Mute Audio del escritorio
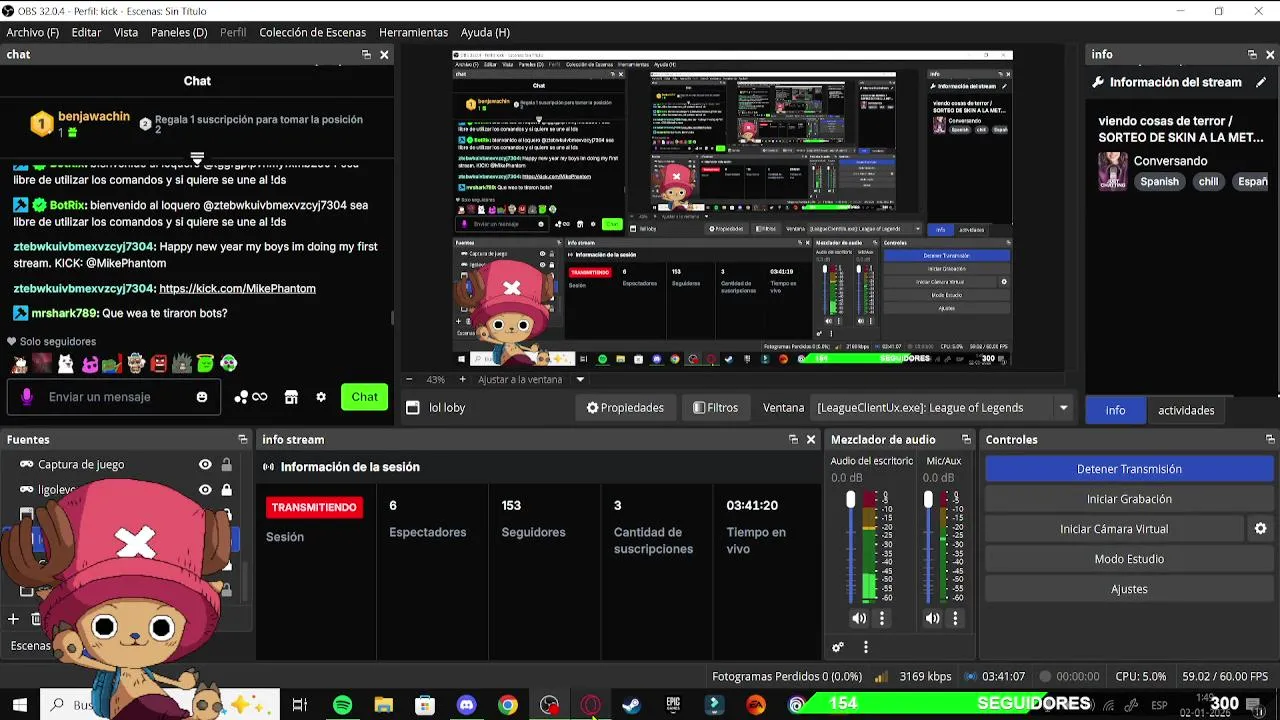The height and width of the screenshot is (720, 1280). [859, 618]
